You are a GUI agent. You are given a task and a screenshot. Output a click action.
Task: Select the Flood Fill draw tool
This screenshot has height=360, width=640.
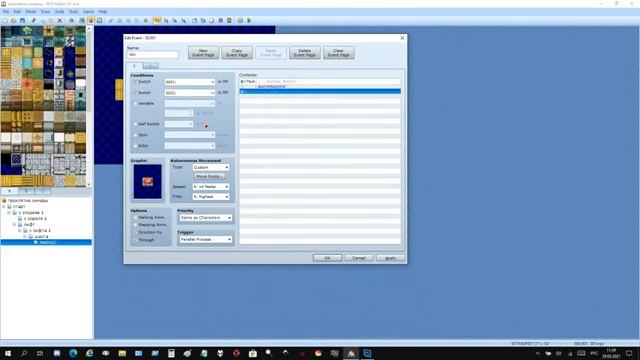pos(137,20)
